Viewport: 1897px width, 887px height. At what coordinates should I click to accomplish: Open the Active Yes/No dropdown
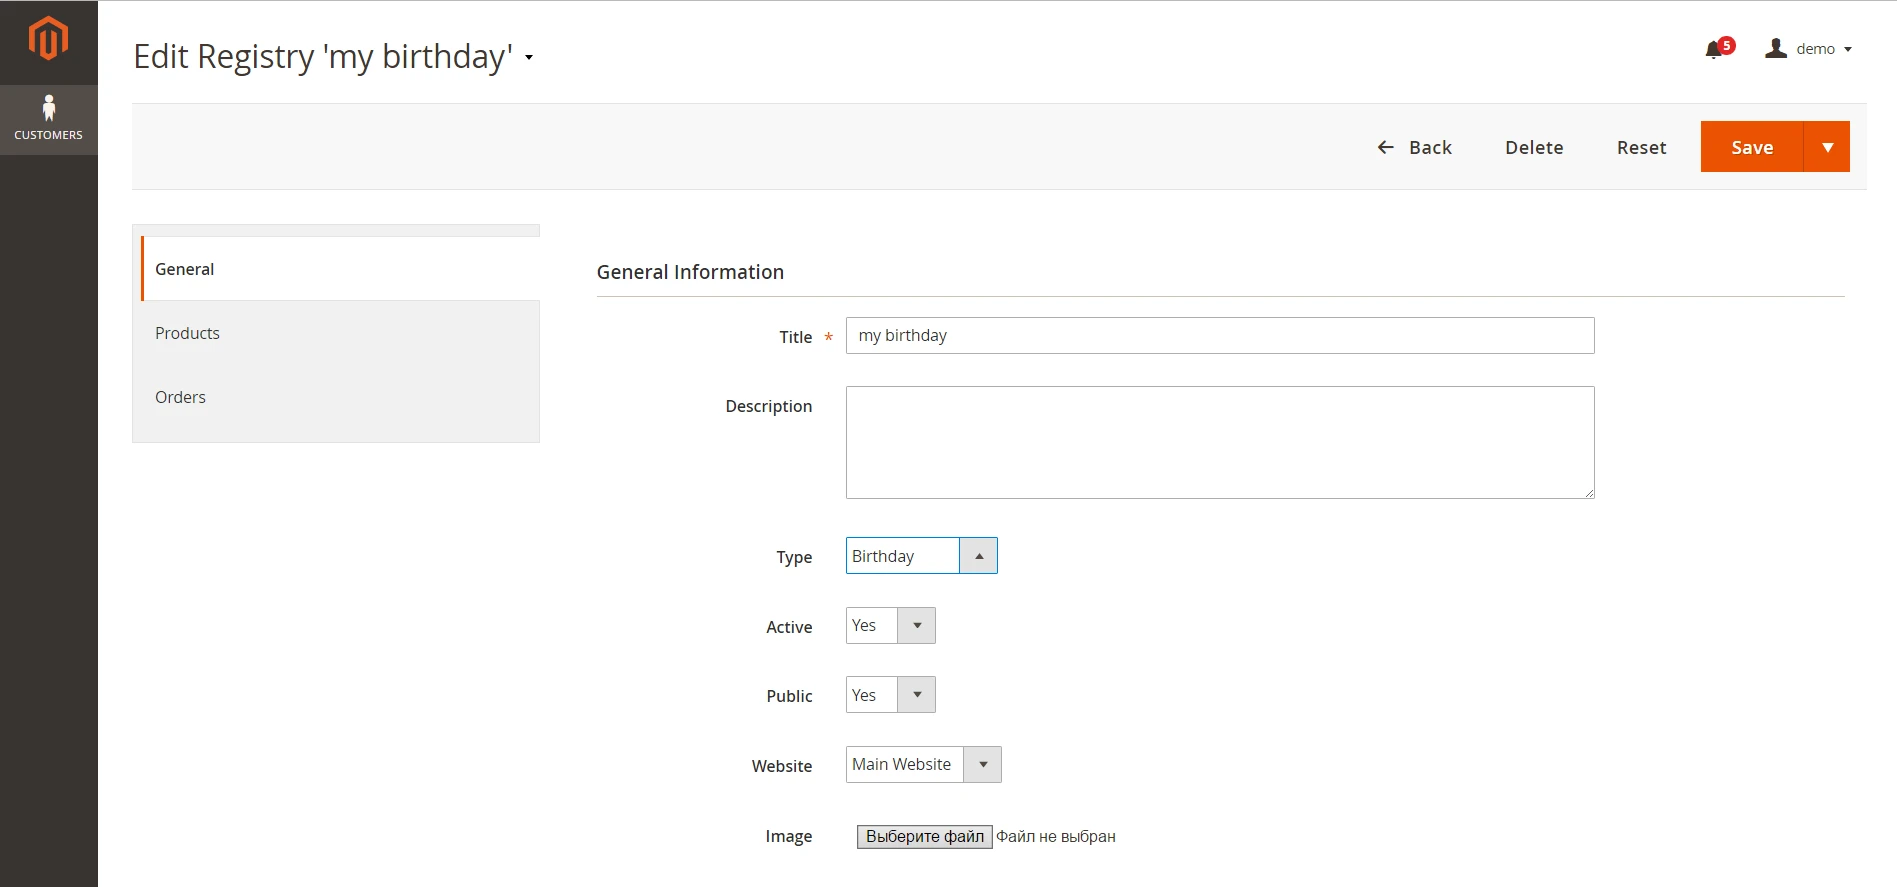coord(890,626)
